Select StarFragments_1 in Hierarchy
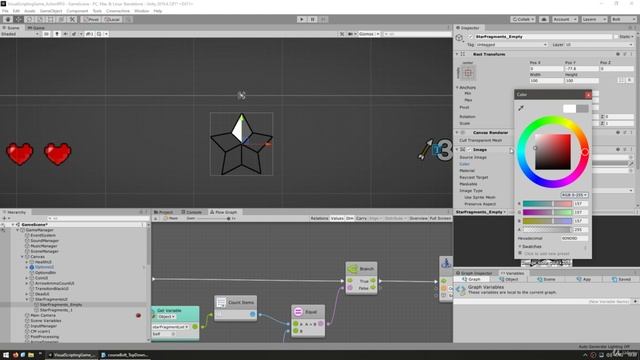Screen dimensions: 640x360 [56, 310]
